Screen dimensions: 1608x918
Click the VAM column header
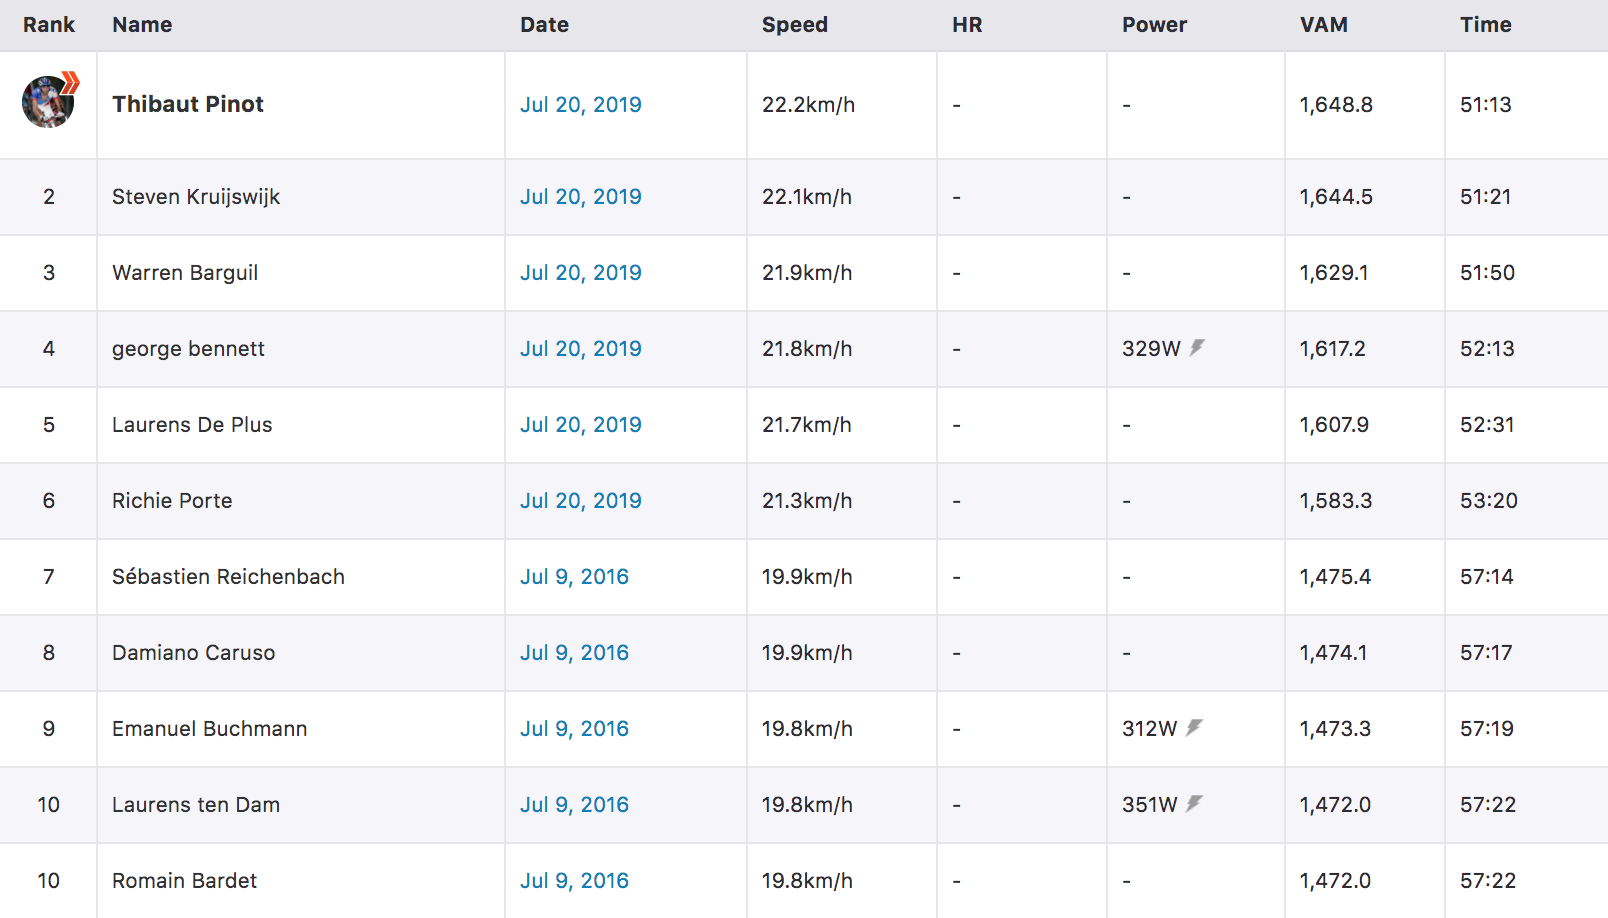coord(1323,25)
